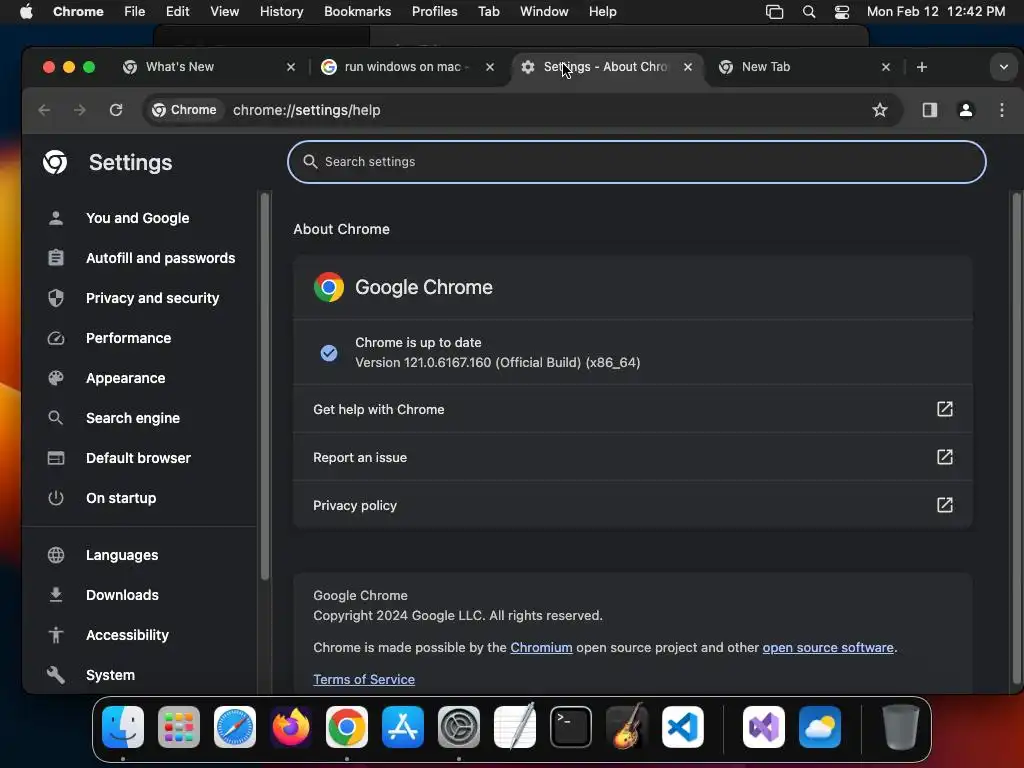Open the Window menu

(x=544, y=12)
